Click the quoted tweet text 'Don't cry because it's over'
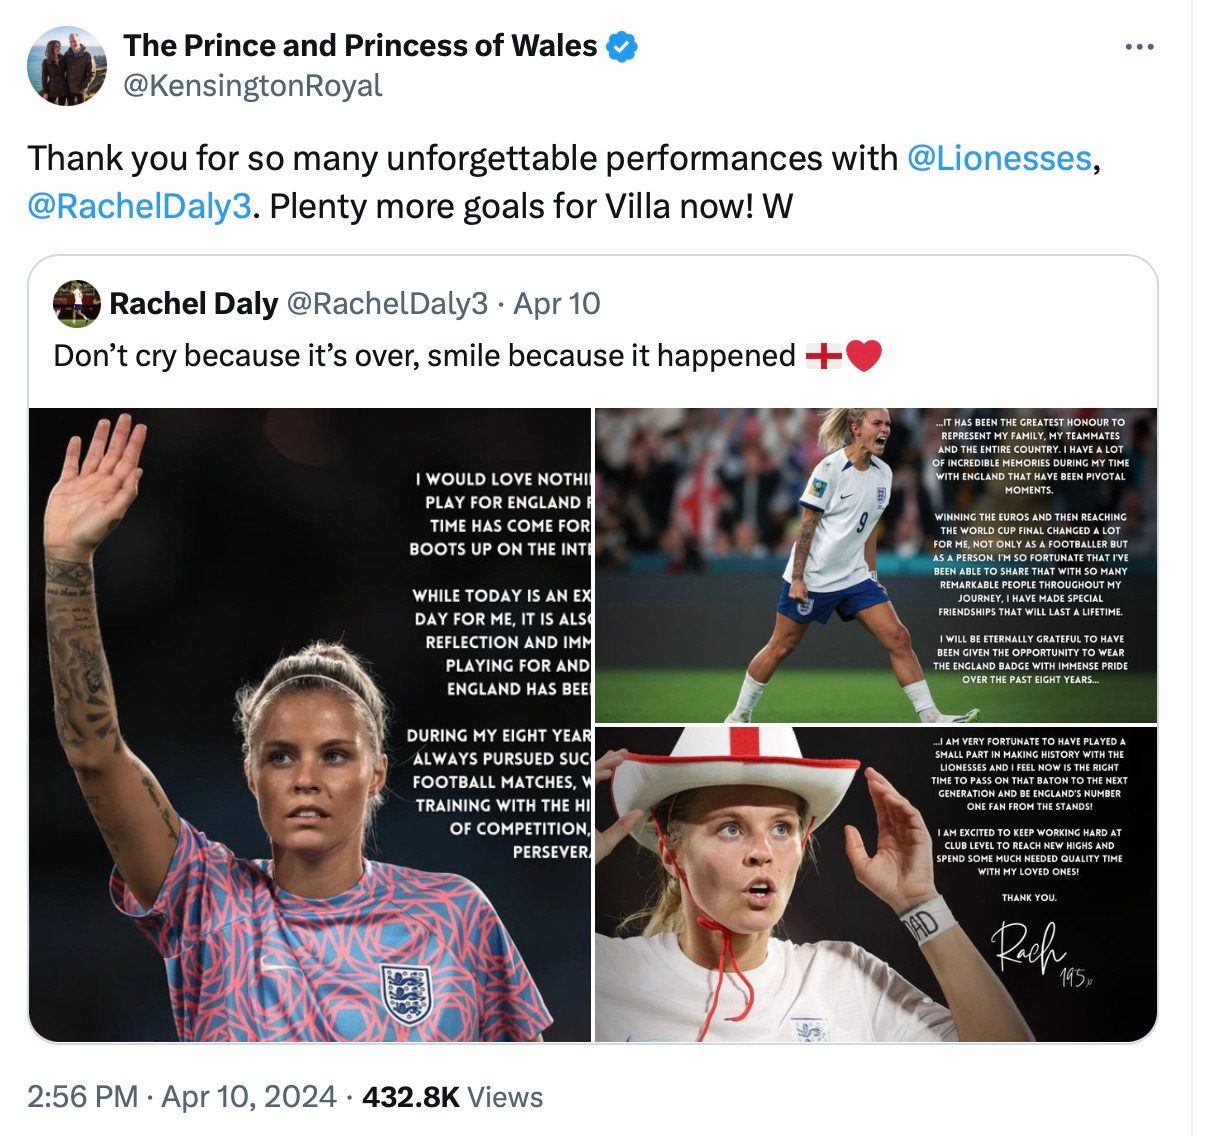This screenshot has width=1210, height=1136. tap(425, 356)
